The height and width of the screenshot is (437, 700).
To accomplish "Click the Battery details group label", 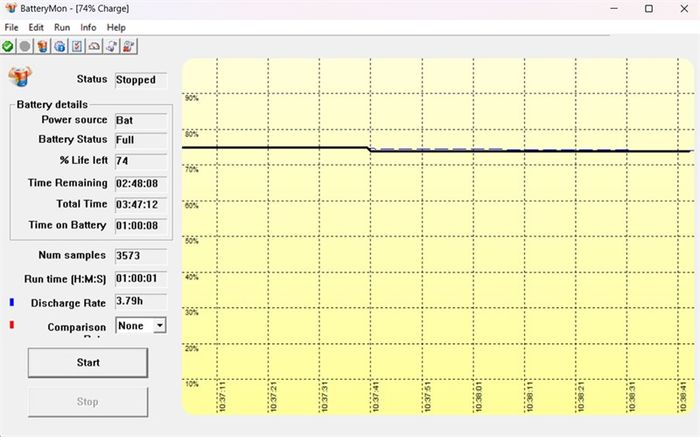I will tap(52, 104).
